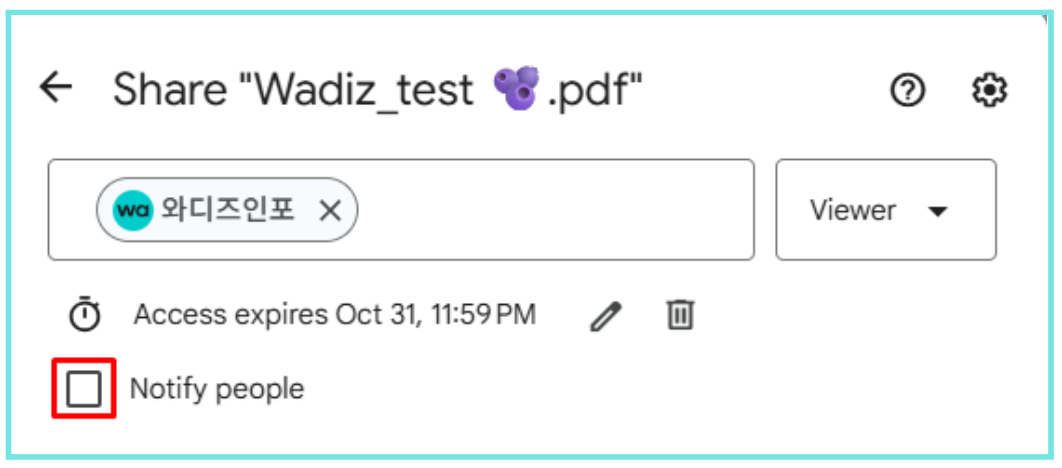Open the help question mark icon
This screenshot has height=468, width=1062.
(907, 90)
